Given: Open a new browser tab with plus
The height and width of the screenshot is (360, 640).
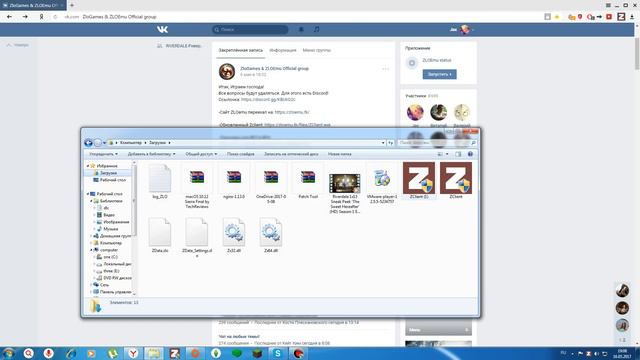Looking at the screenshot, I should pos(72,5).
